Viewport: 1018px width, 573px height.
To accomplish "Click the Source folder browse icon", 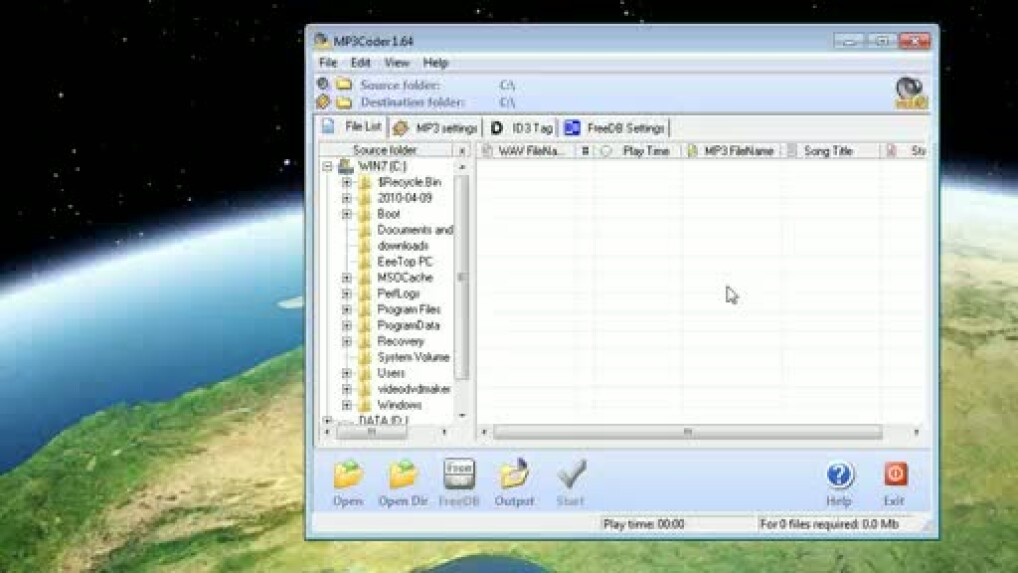I will 343,86.
